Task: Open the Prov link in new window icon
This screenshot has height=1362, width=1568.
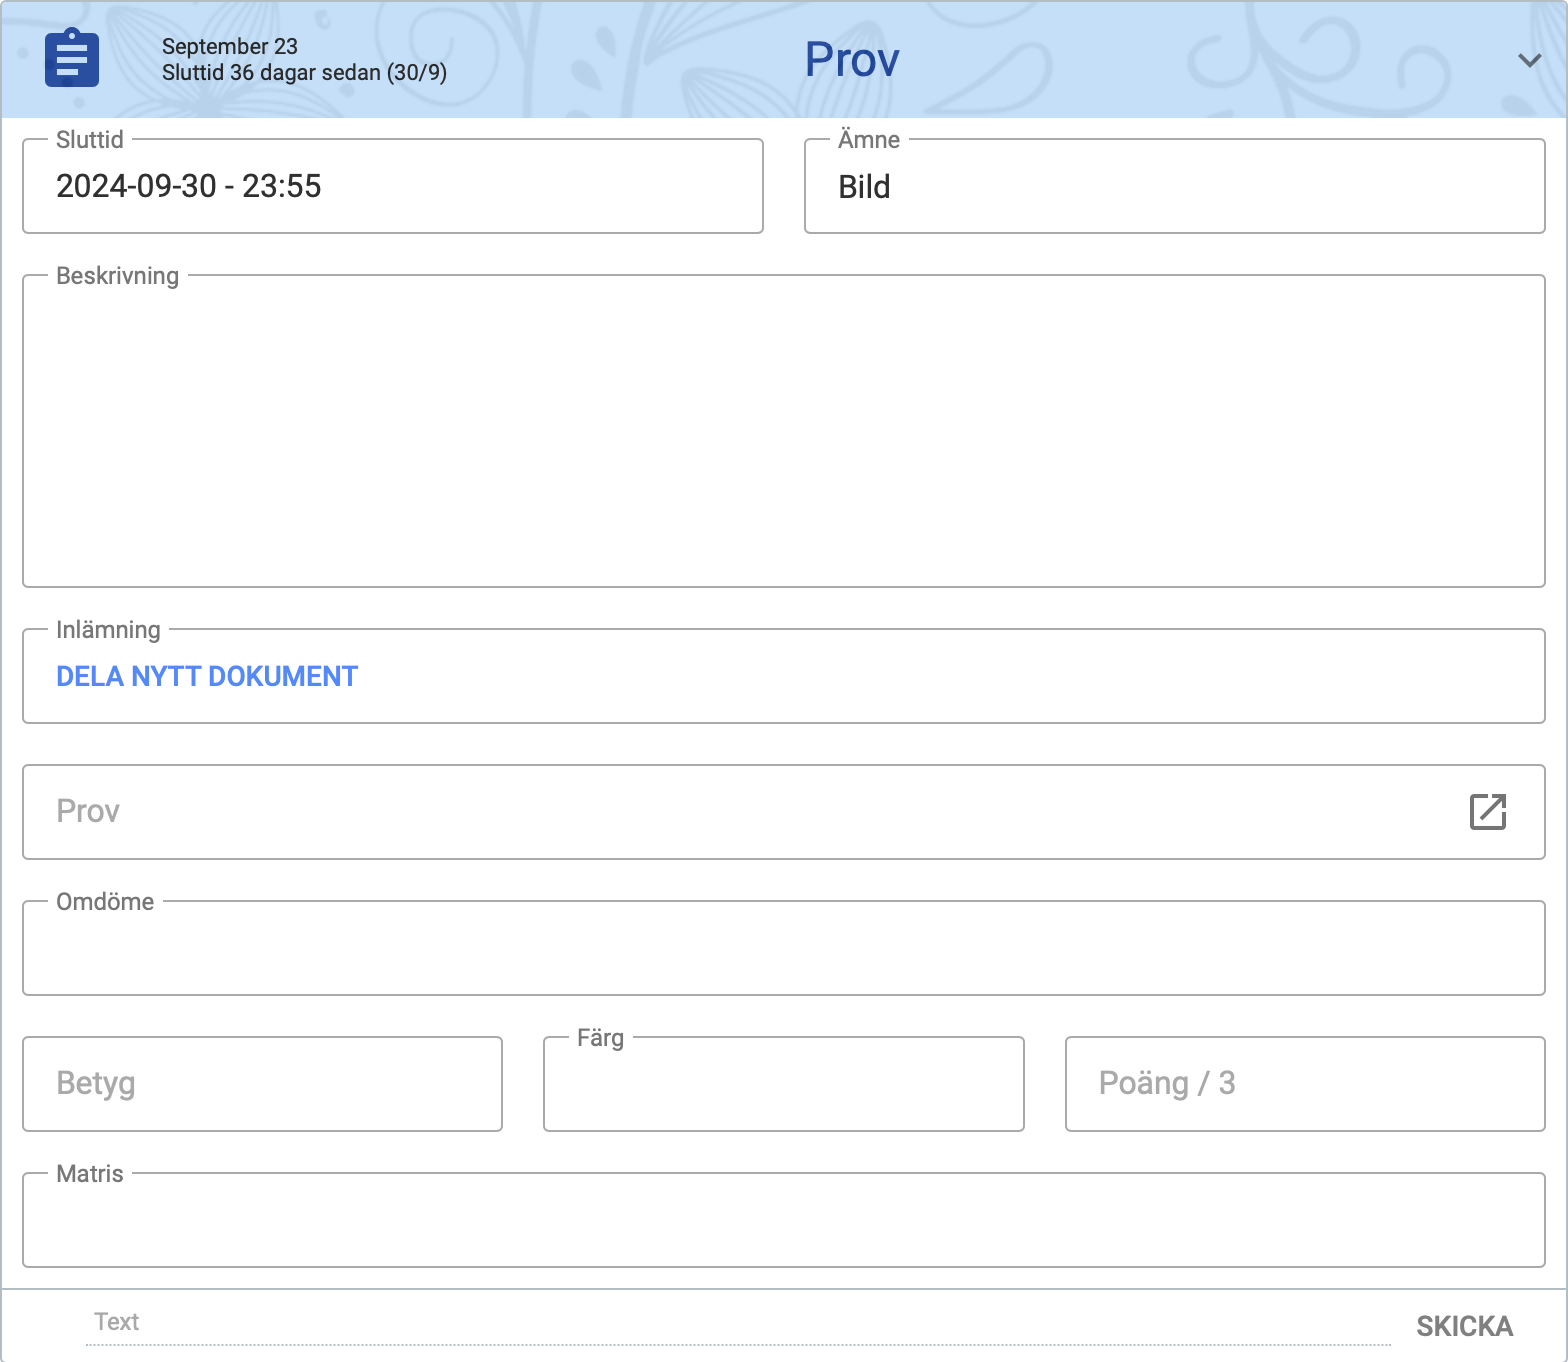Action: click(x=1487, y=811)
